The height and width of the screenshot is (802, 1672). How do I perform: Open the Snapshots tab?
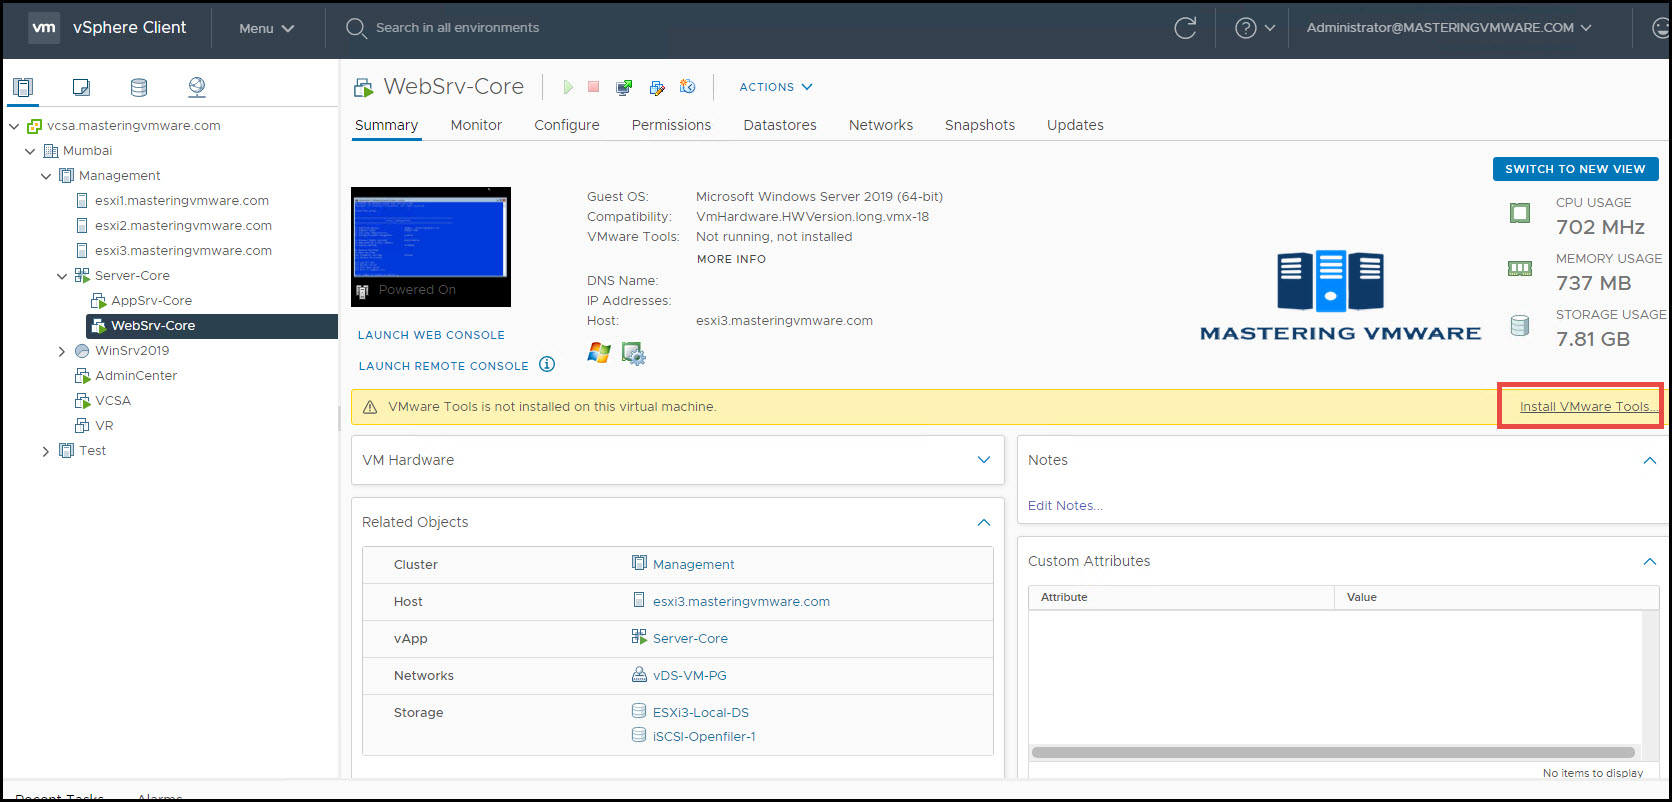(980, 125)
